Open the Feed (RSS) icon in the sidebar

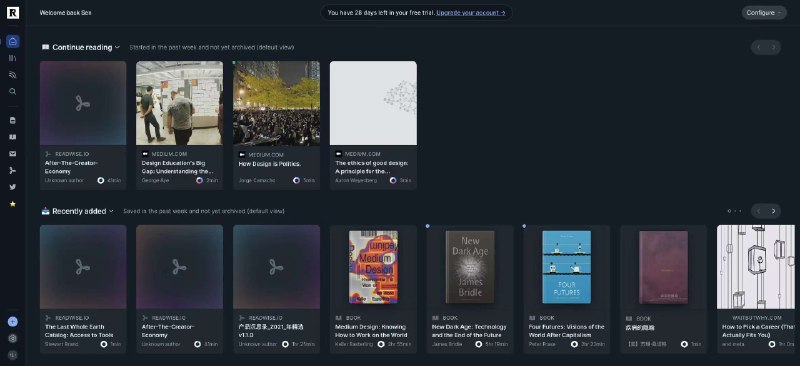(13, 75)
